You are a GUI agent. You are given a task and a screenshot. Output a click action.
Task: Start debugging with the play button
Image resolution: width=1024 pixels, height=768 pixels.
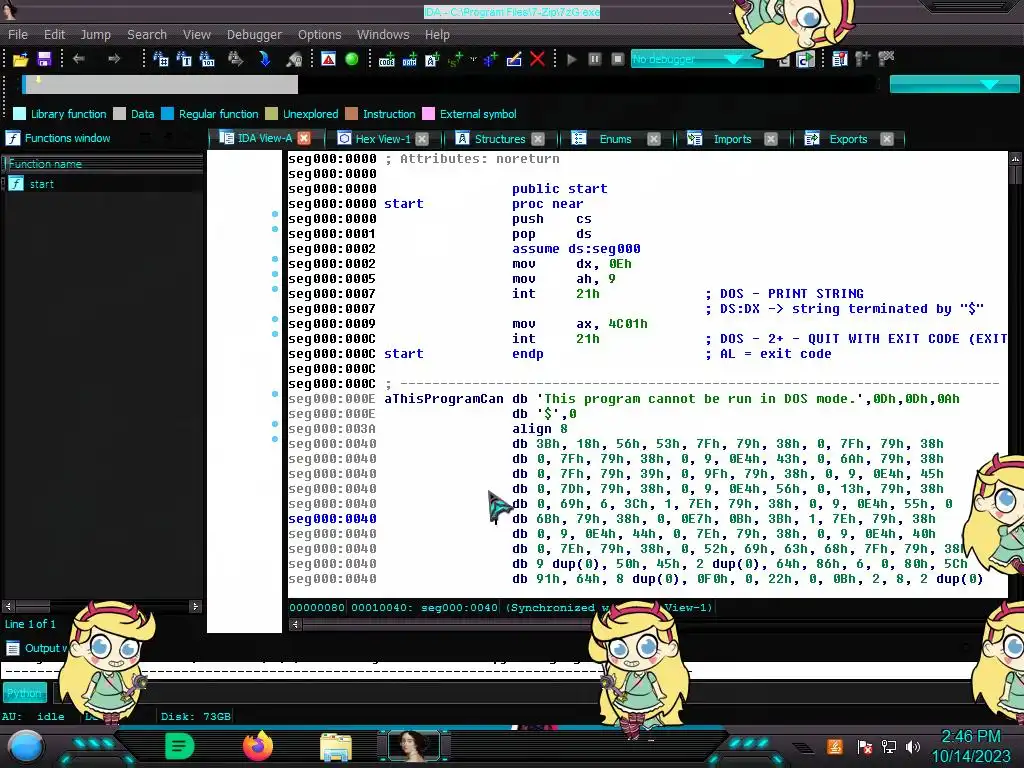pyautogui.click(x=572, y=59)
